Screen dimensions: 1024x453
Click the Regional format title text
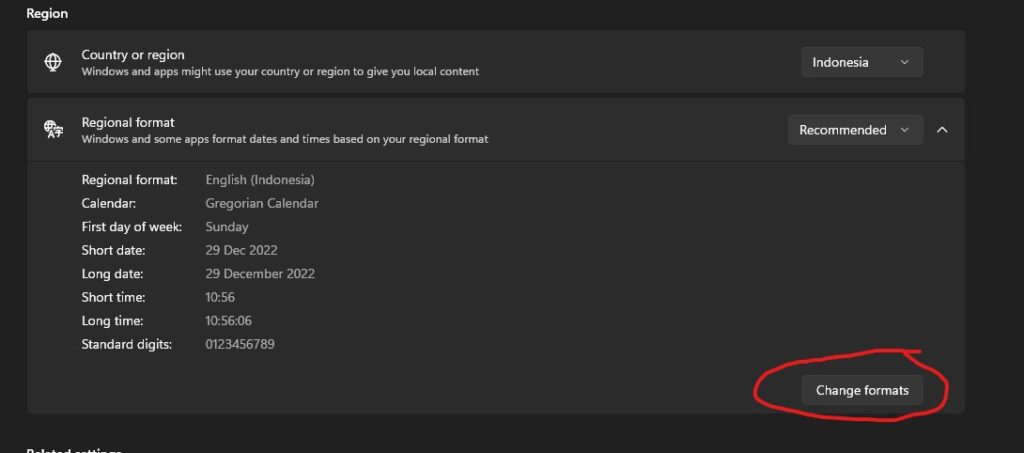pos(128,123)
